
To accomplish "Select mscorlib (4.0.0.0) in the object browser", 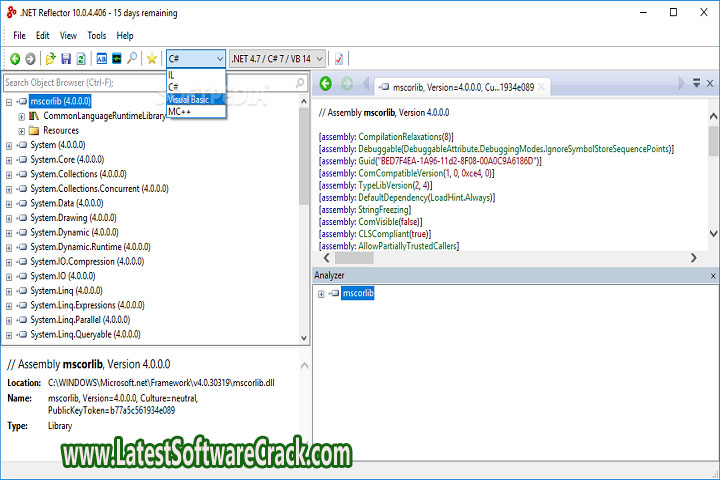I will pyautogui.click(x=60, y=101).
